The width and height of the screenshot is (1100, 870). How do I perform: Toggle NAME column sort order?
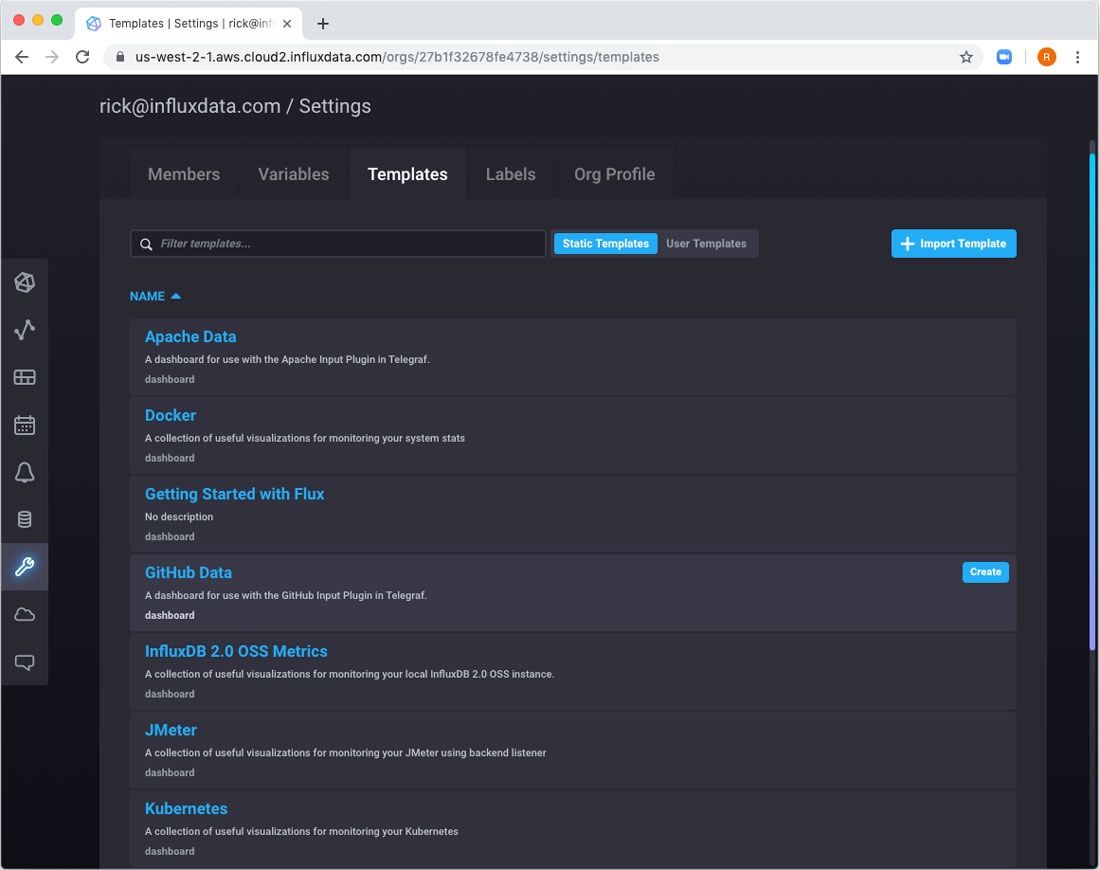click(155, 297)
